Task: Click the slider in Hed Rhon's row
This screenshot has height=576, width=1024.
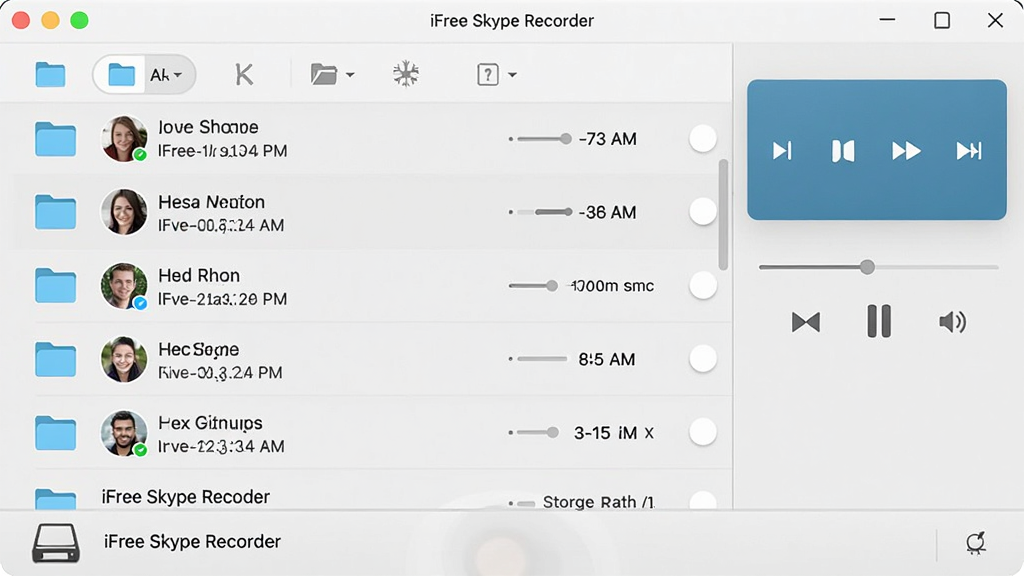Action: coord(533,286)
